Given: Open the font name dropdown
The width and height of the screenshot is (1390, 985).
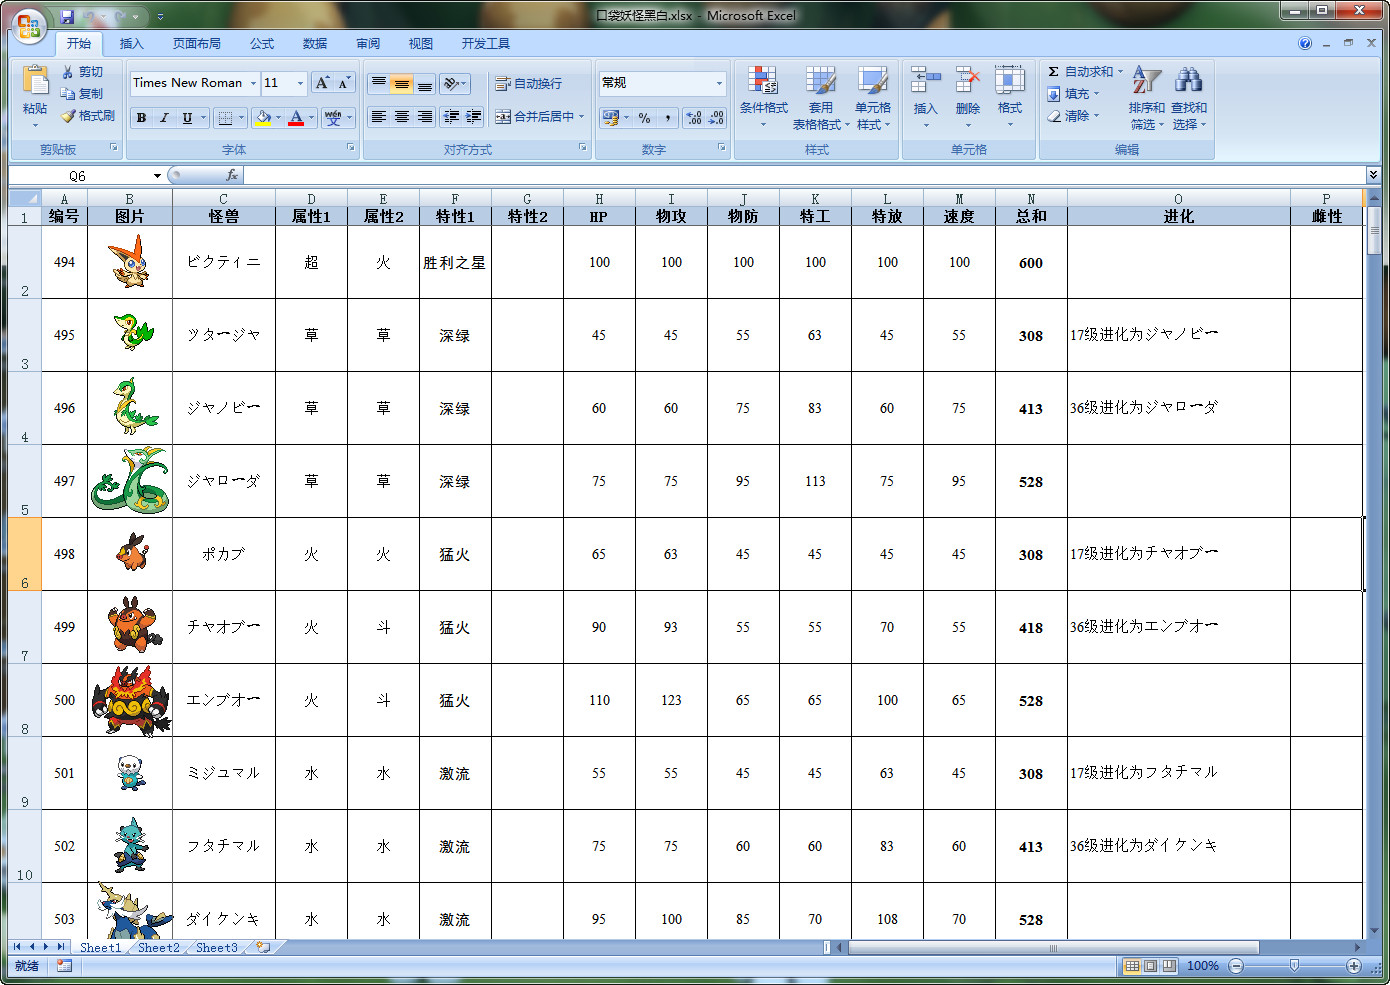Looking at the screenshot, I should coord(253,83).
